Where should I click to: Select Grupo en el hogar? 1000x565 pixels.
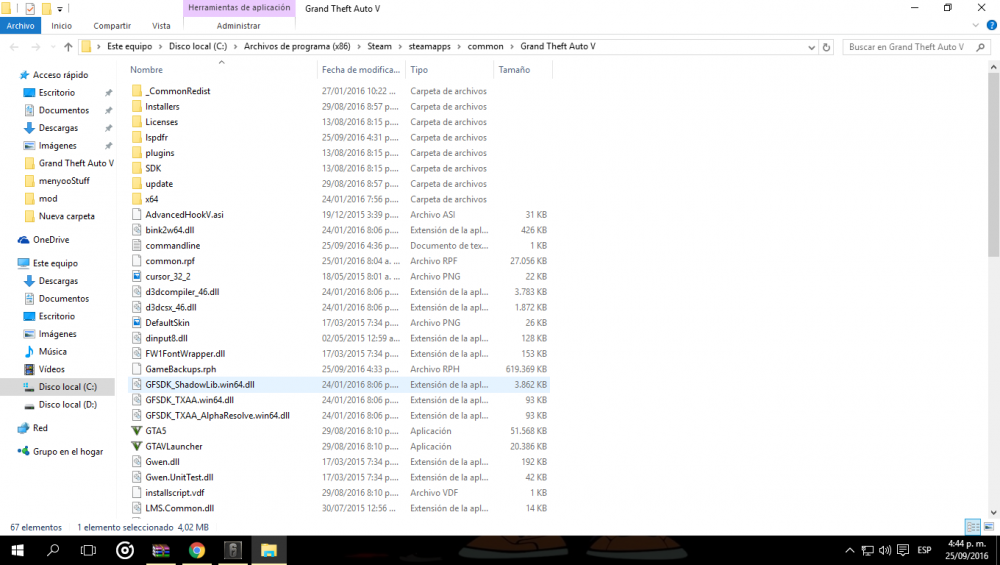tap(68, 451)
